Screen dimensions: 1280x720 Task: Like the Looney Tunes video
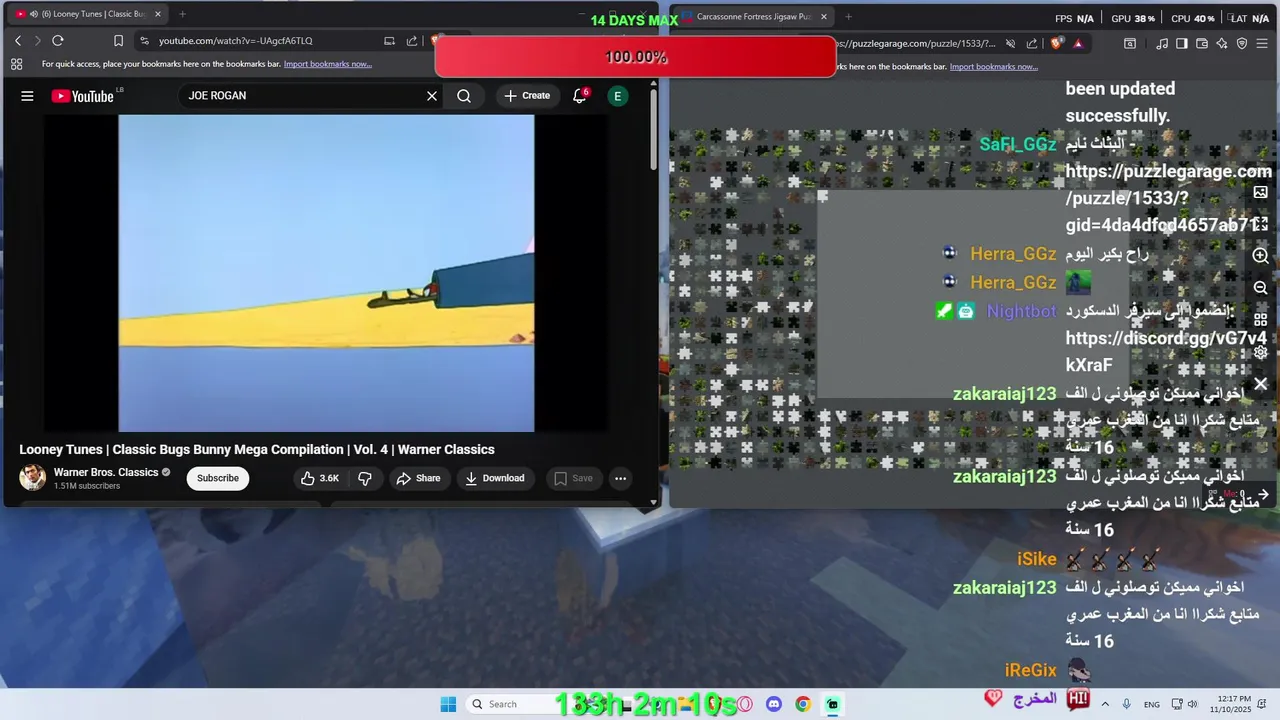[320, 478]
